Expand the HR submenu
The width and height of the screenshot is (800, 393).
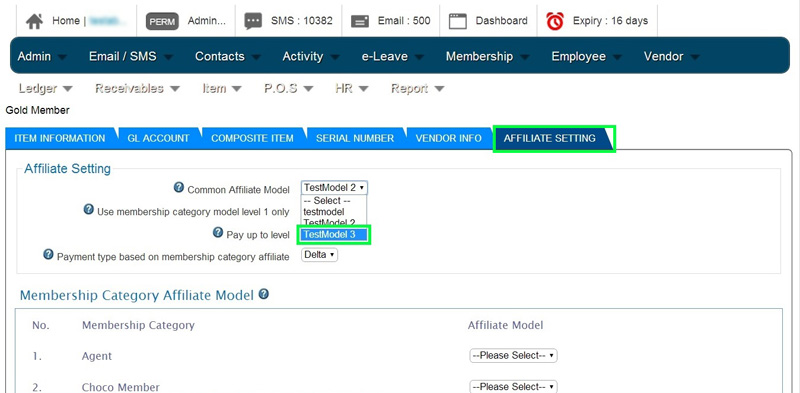[x=352, y=89]
